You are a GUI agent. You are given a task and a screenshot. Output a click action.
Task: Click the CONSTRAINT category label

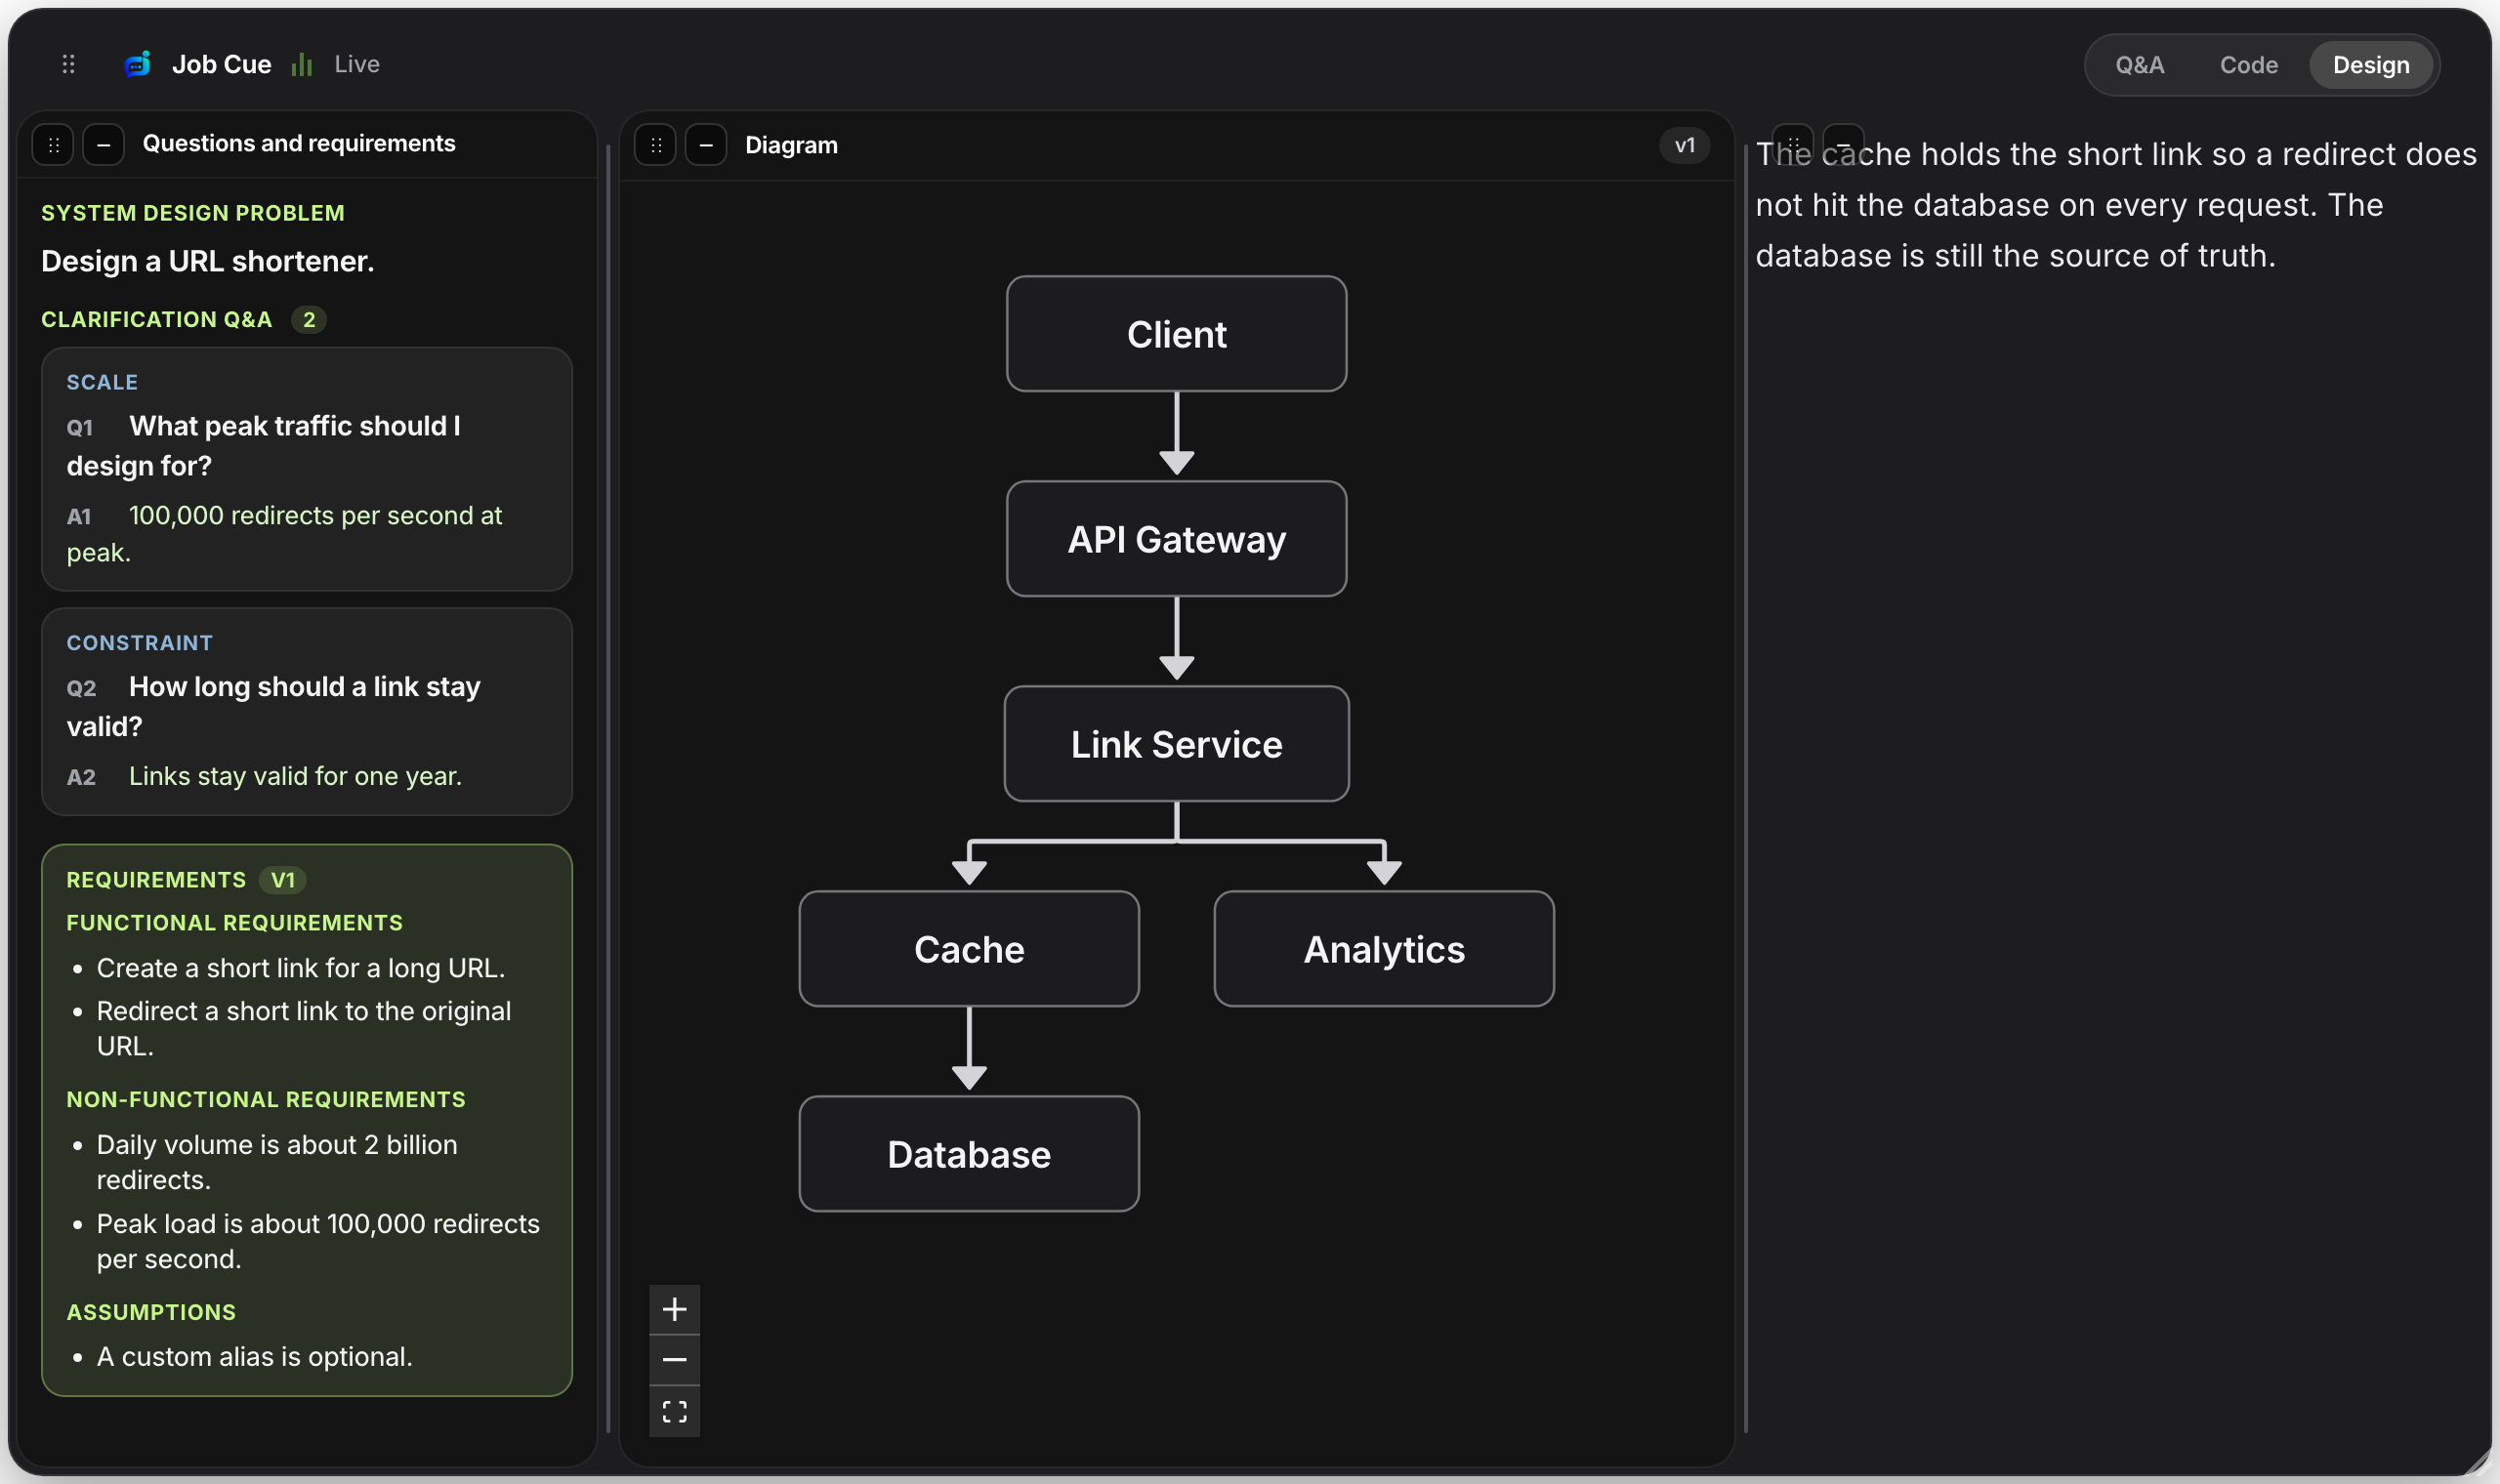(140, 644)
